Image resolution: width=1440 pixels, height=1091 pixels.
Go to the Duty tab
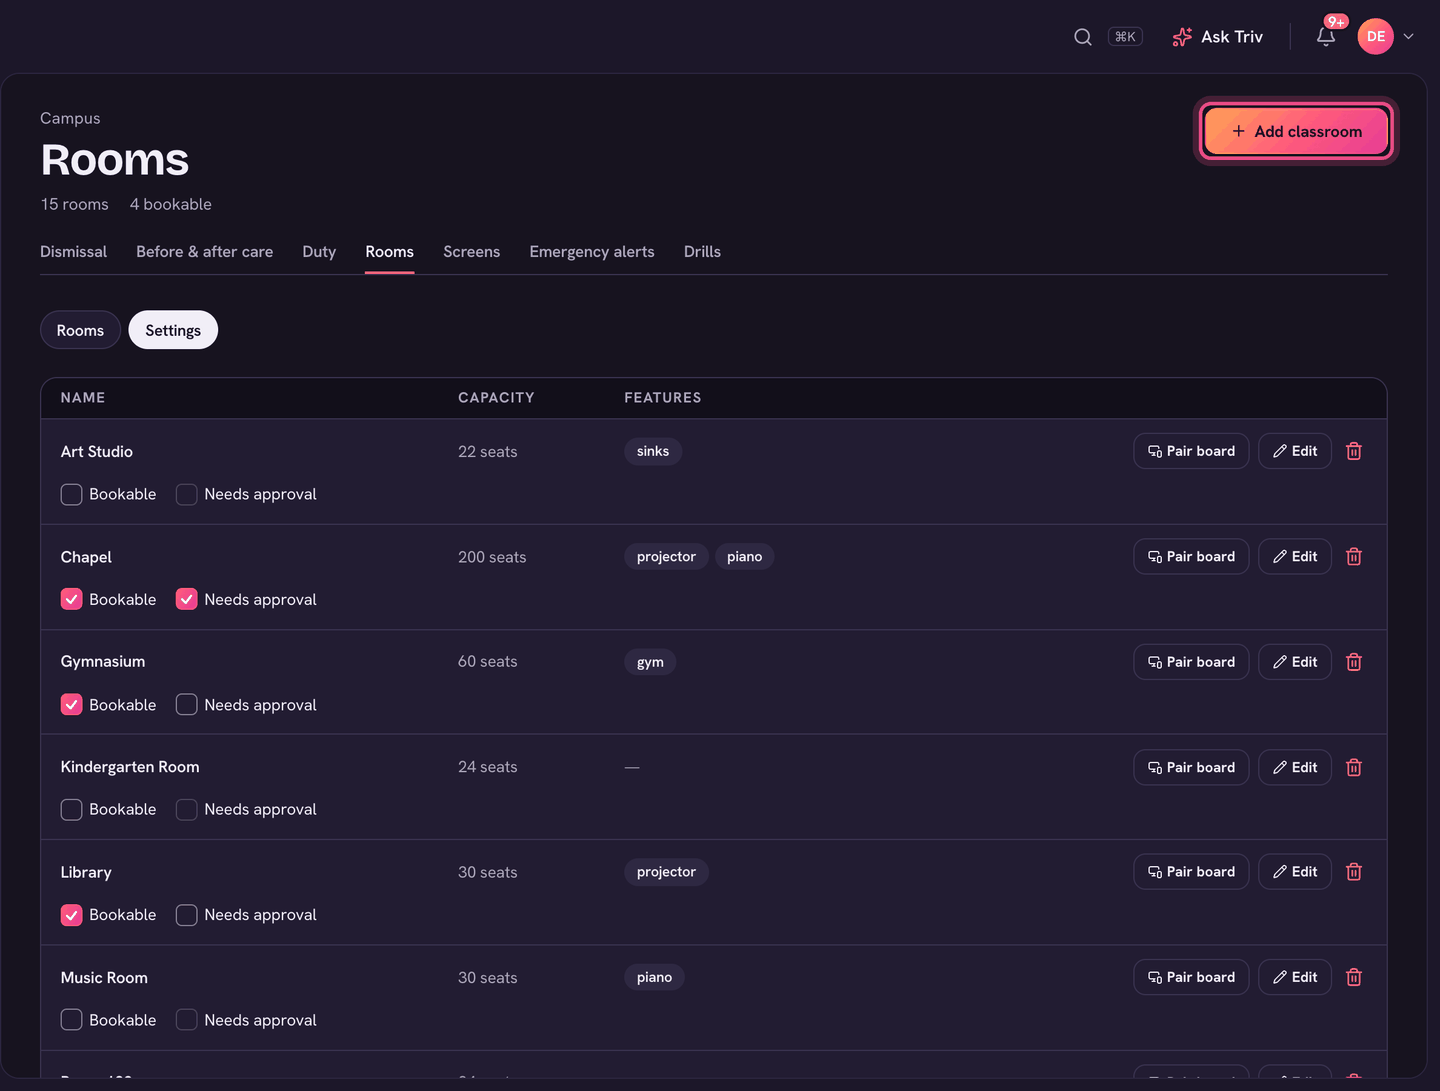[x=319, y=252]
